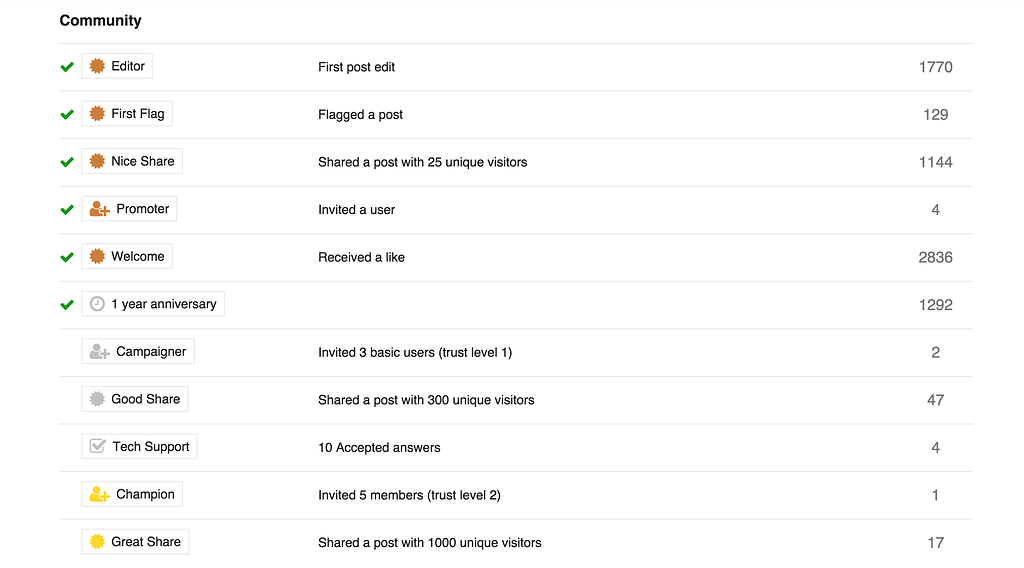The image size is (1024, 568).
Task: Click the First Flag badge icon
Action: point(97,114)
